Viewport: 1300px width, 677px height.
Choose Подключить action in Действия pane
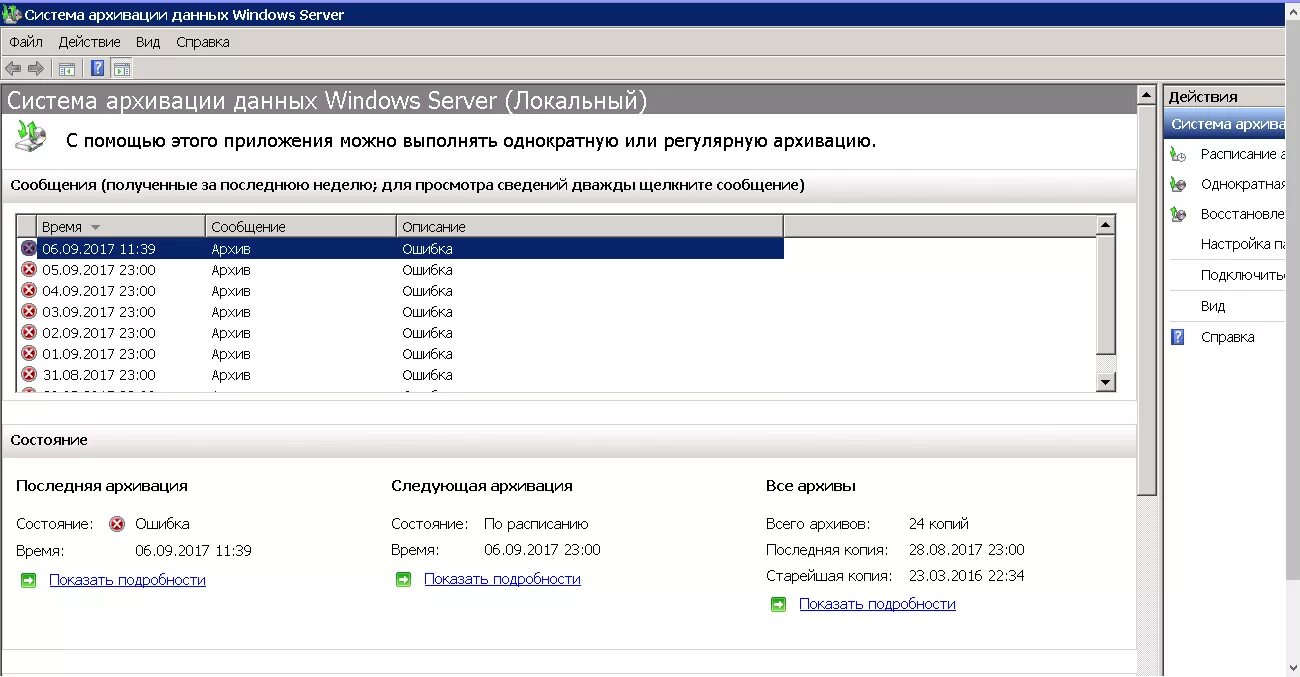click(x=1242, y=275)
